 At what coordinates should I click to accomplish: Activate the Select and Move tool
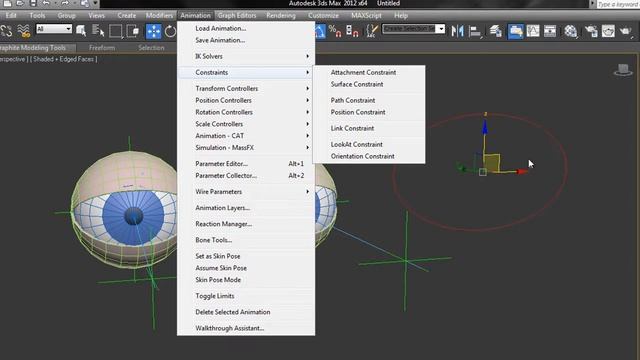(x=153, y=31)
